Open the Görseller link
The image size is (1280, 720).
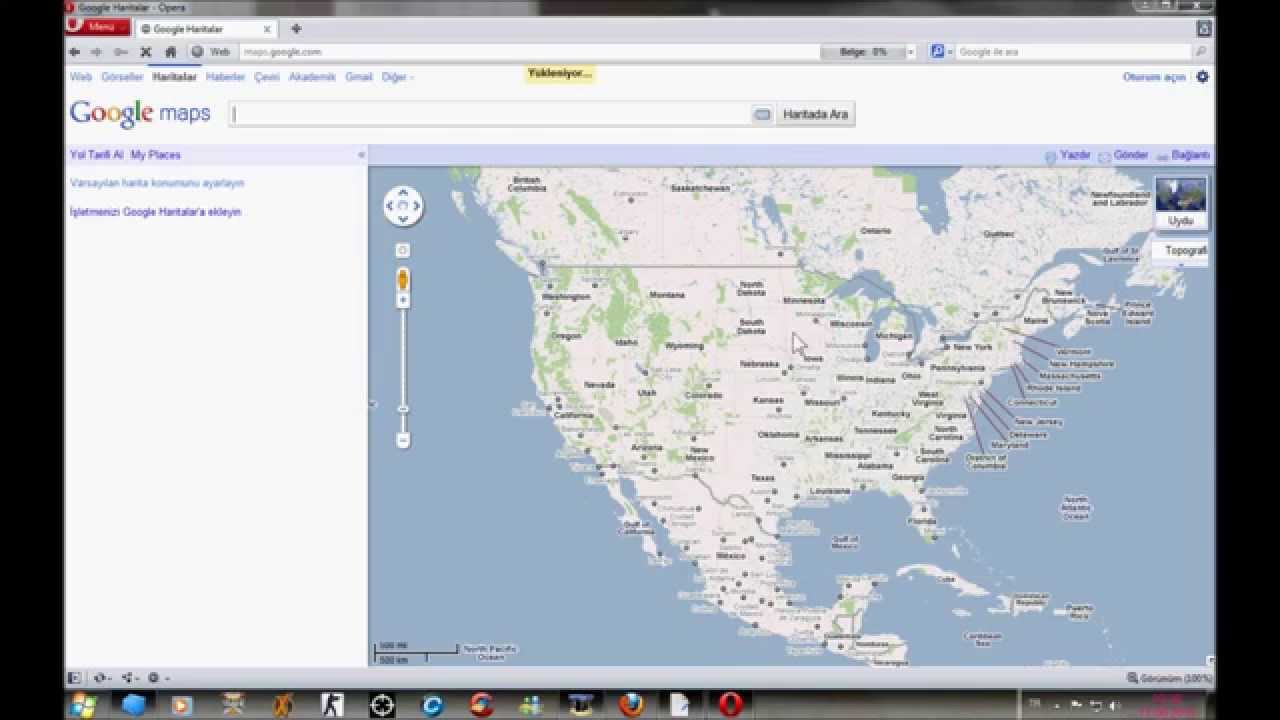tap(122, 77)
